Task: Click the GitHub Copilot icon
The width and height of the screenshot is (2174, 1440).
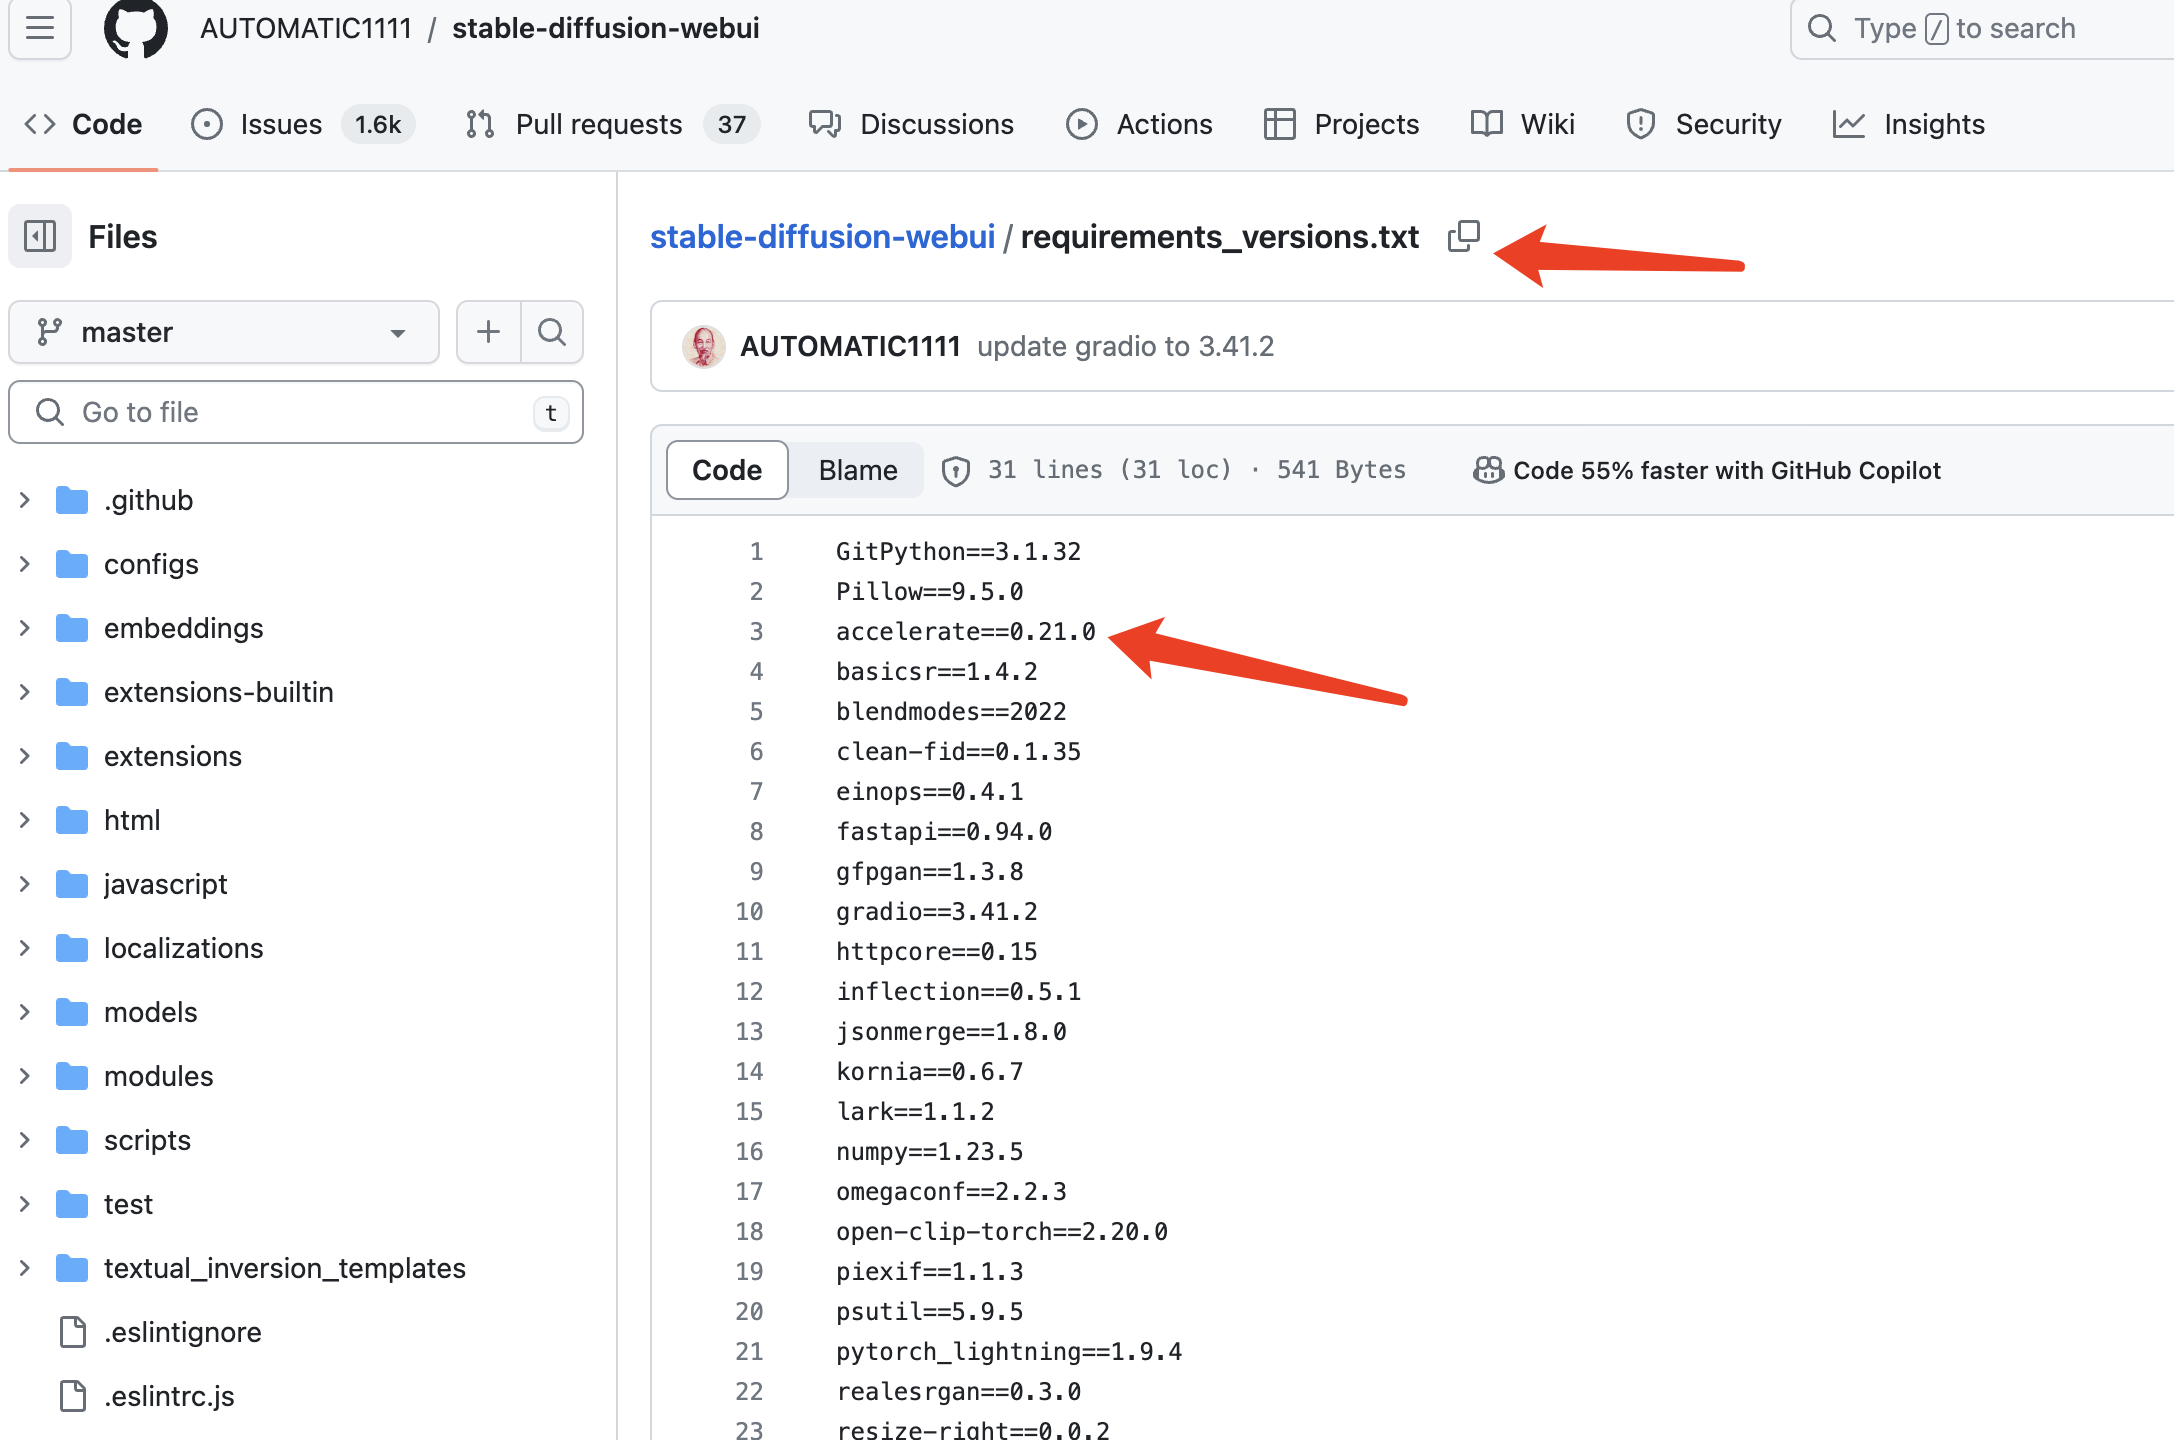Action: [1488, 471]
